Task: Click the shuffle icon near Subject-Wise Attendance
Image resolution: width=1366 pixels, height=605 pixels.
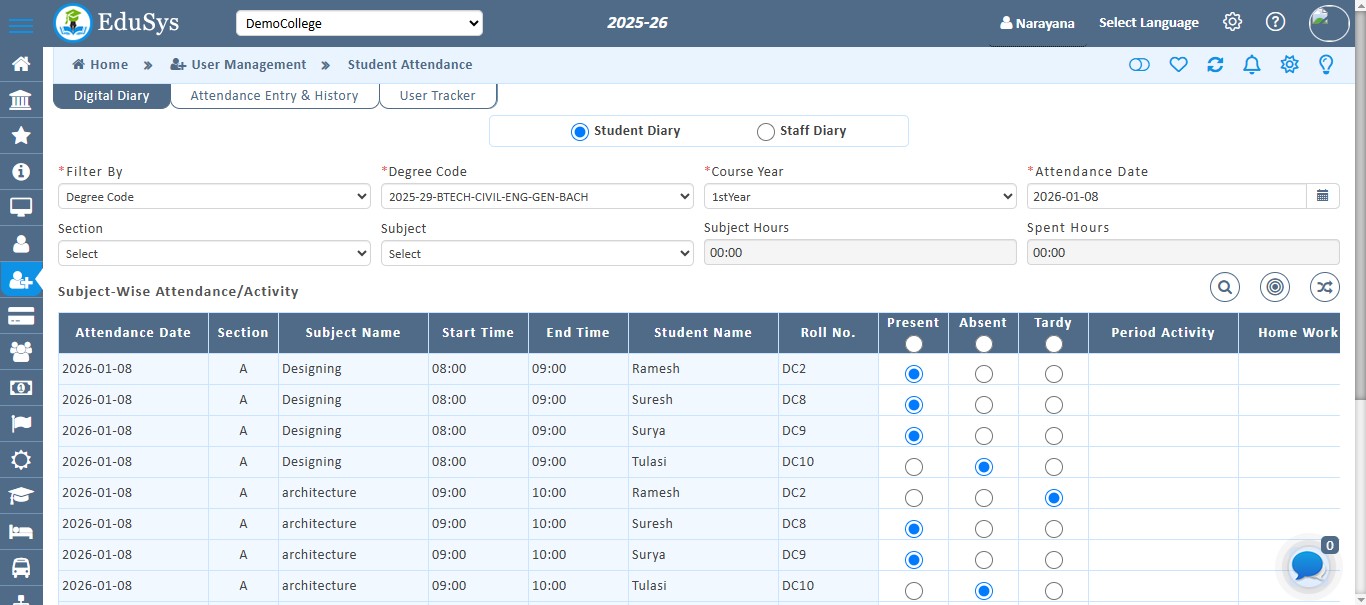Action: 1324,287
